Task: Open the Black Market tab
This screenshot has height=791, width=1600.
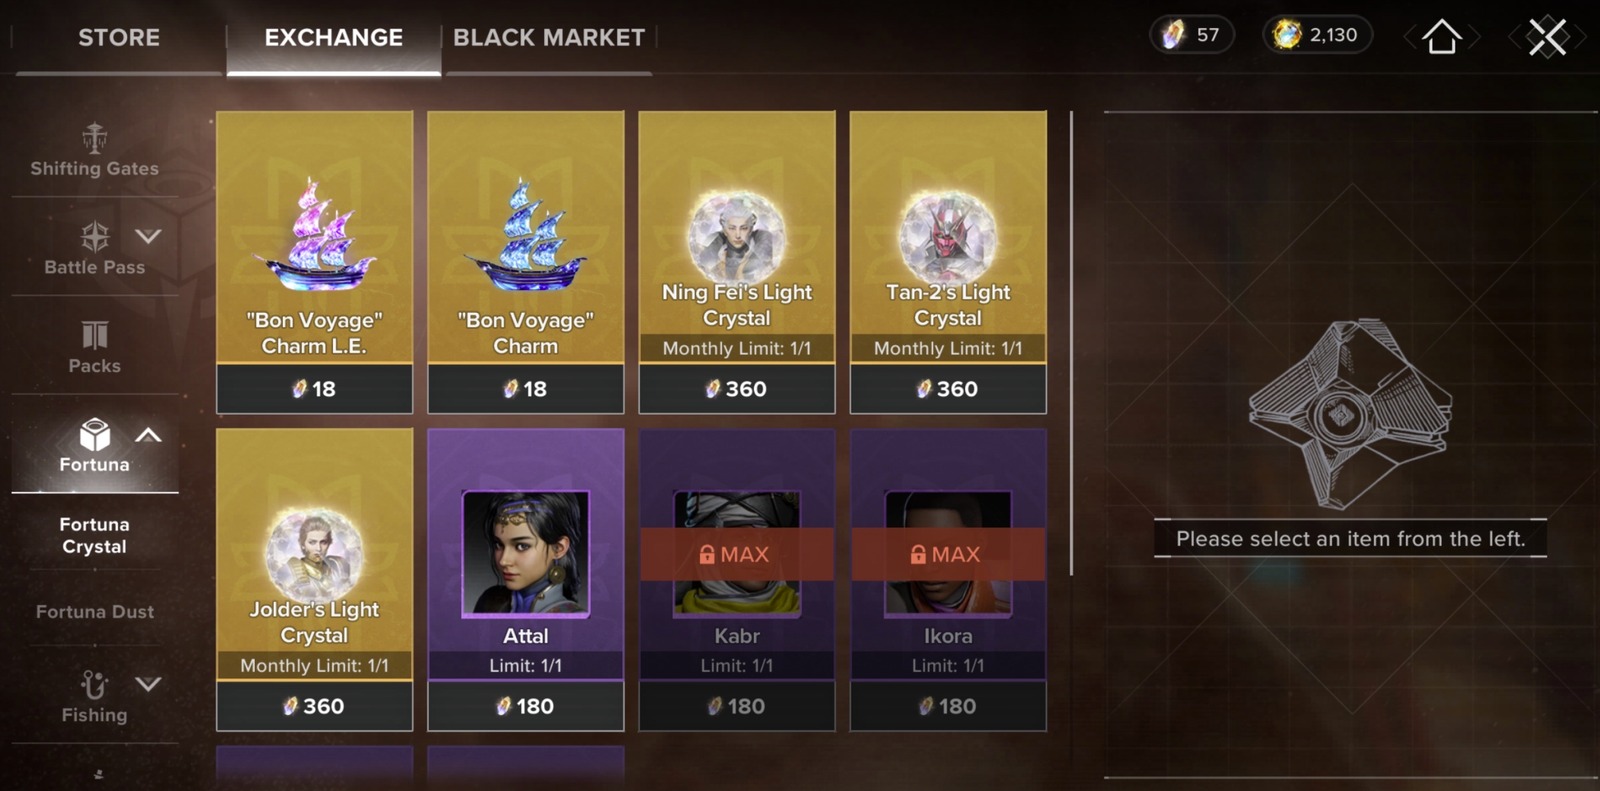Action: point(549,38)
